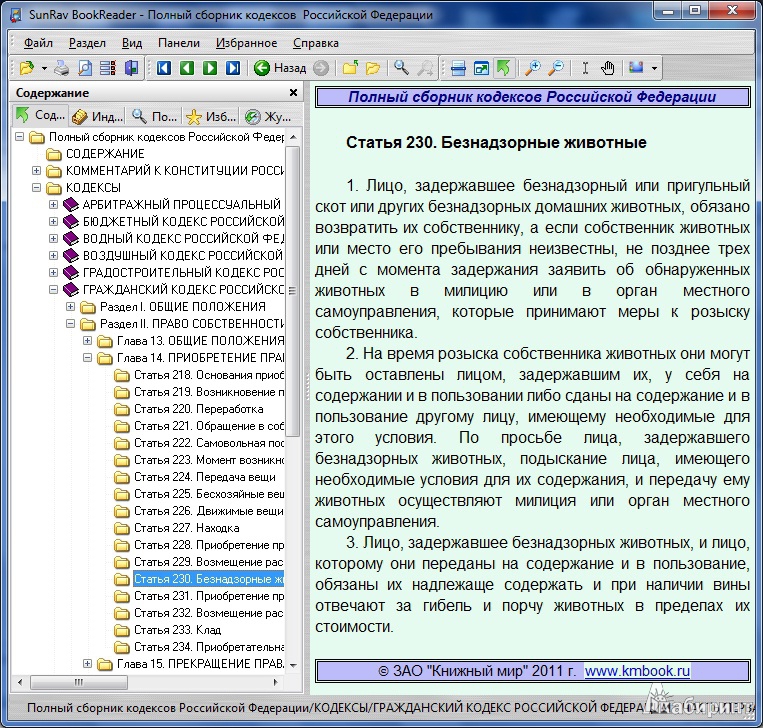Expand КОММЕНТАРИЙ К КОНСТИТУЦИИ node
The width and height of the screenshot is (763, 728).
tap(36, 171)
